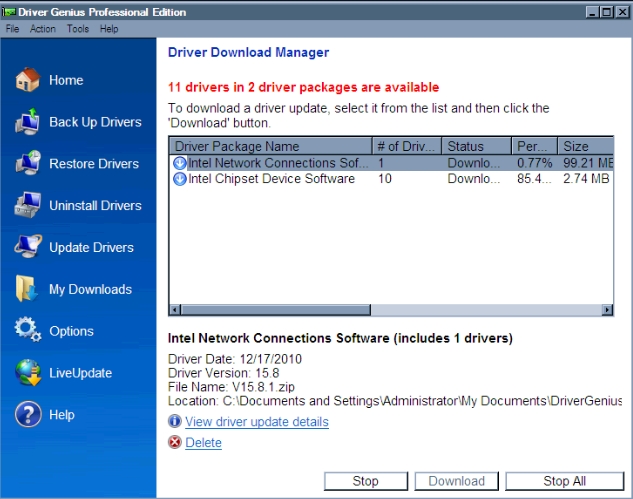This screenshot has height=499, width=633.
Task: Open Back Up Drivers icon in sidebar
Action: tap(27, 122)
